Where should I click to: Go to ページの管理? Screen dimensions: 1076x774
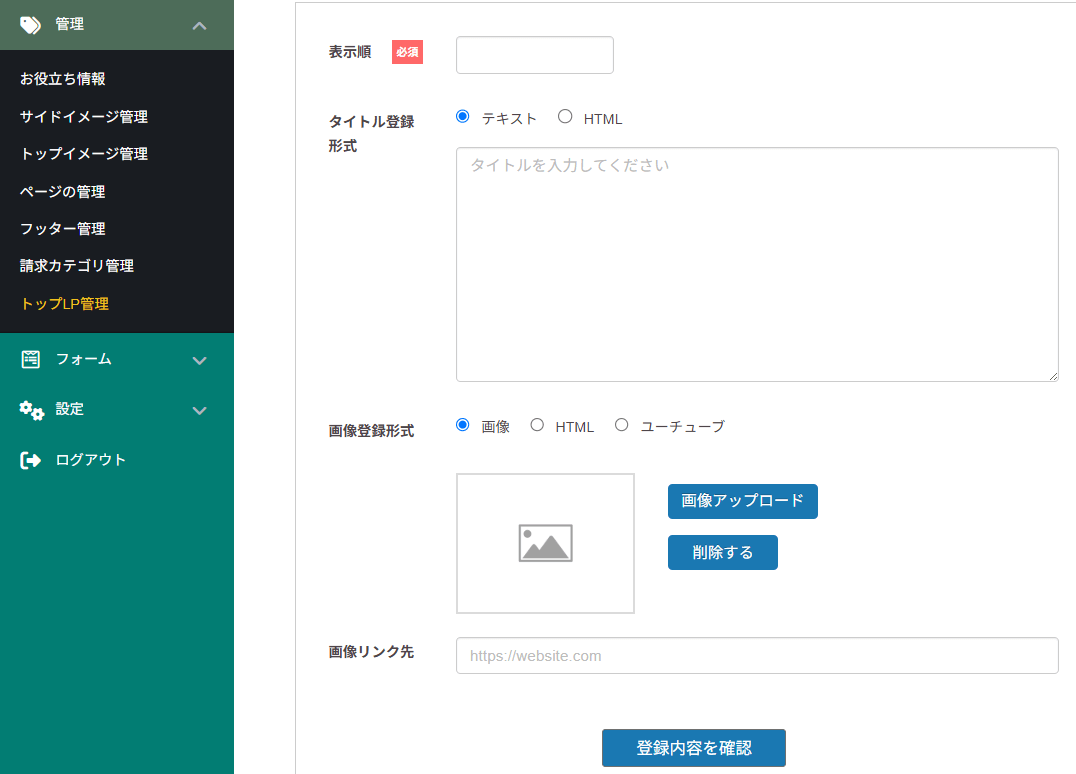[x=62, y=191]
